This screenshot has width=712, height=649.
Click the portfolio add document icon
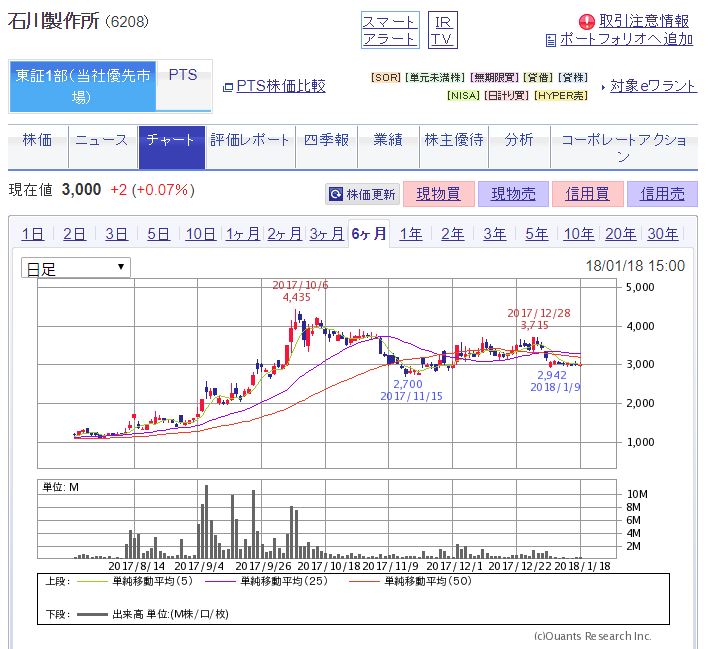[550, 40]
